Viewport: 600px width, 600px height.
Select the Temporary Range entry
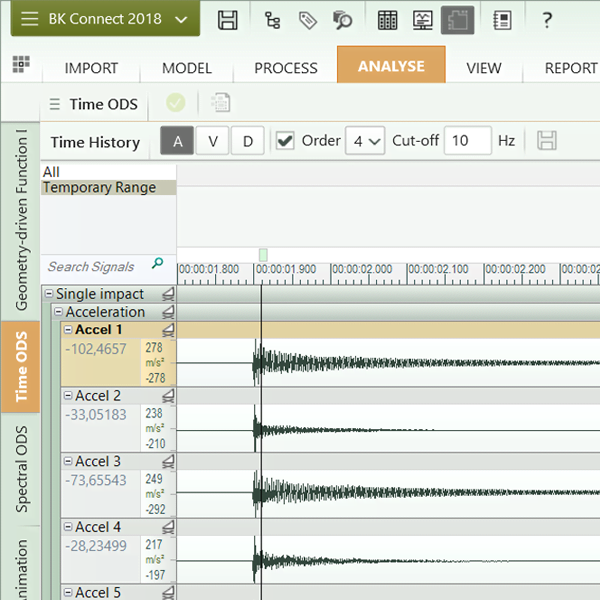(x=100, y=188)
